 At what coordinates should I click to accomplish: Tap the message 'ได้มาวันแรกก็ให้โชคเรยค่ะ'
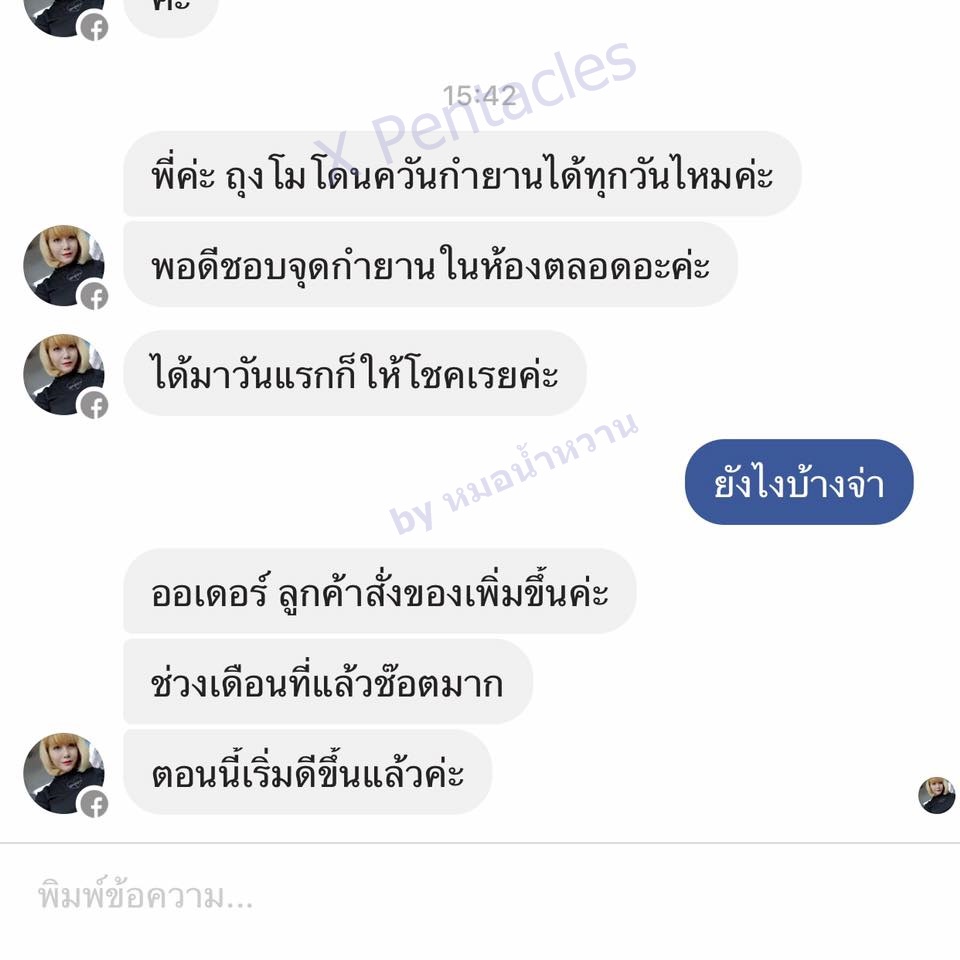355,373
